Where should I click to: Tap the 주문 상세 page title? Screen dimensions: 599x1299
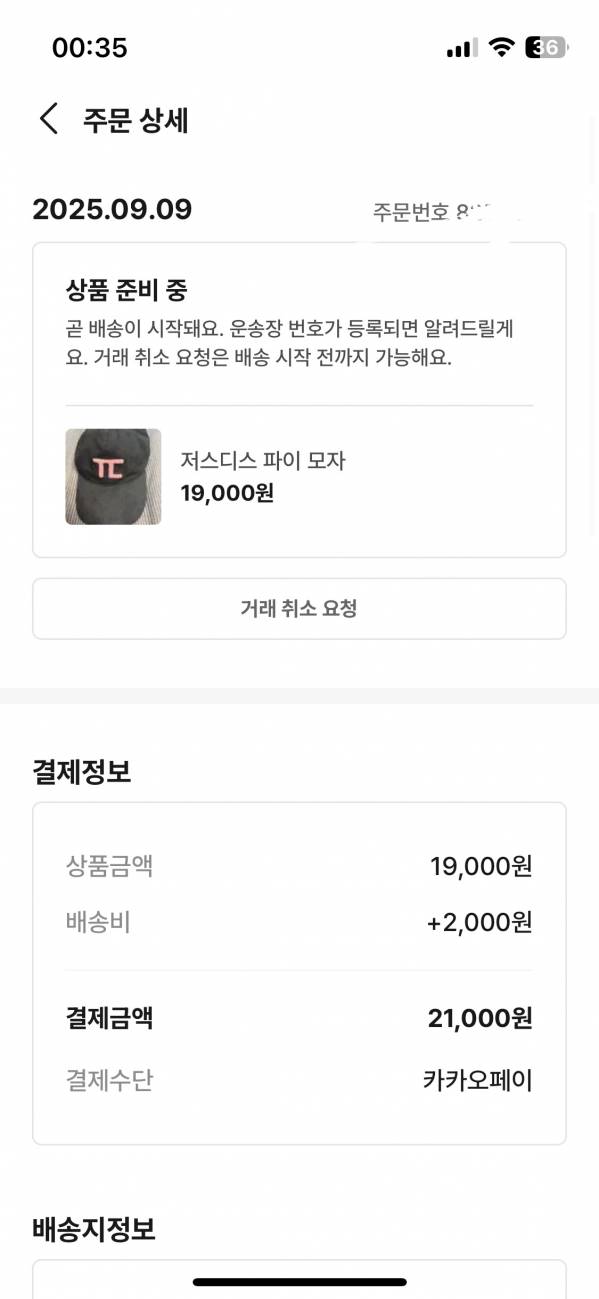136,120
